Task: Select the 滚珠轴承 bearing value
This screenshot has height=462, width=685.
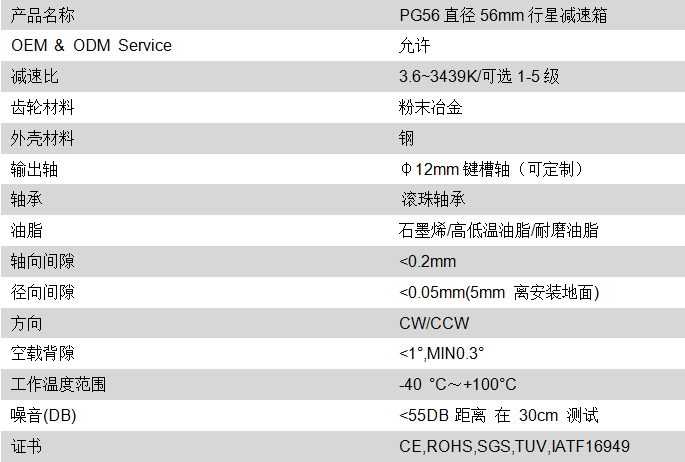Action: pos(433,200)
